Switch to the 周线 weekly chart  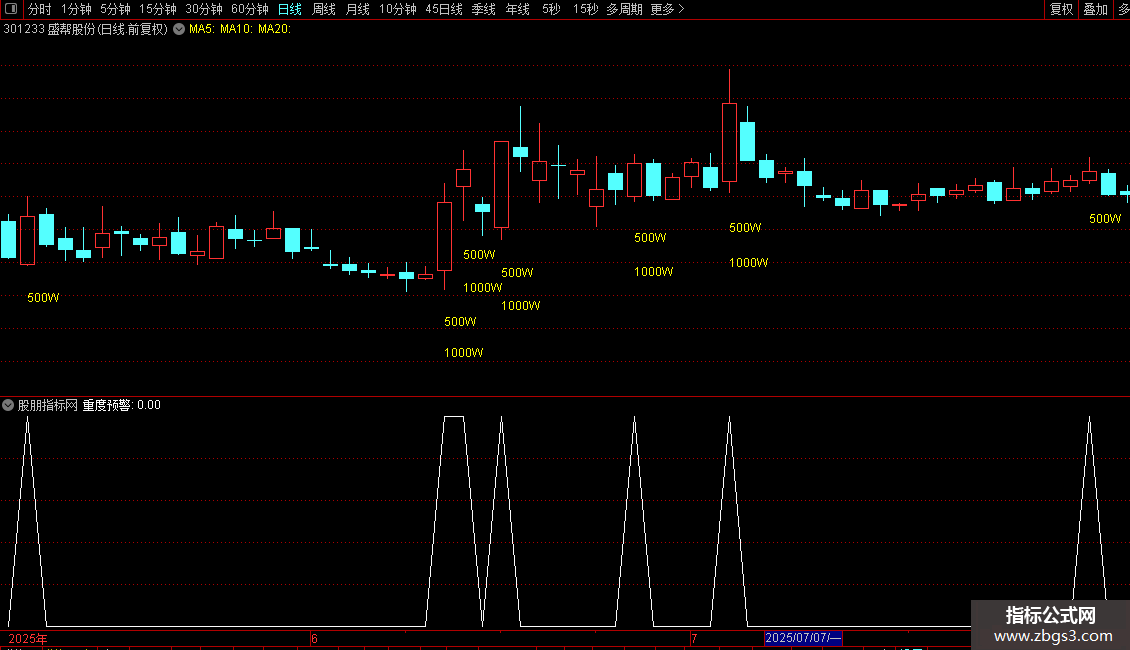coord(324,9)
